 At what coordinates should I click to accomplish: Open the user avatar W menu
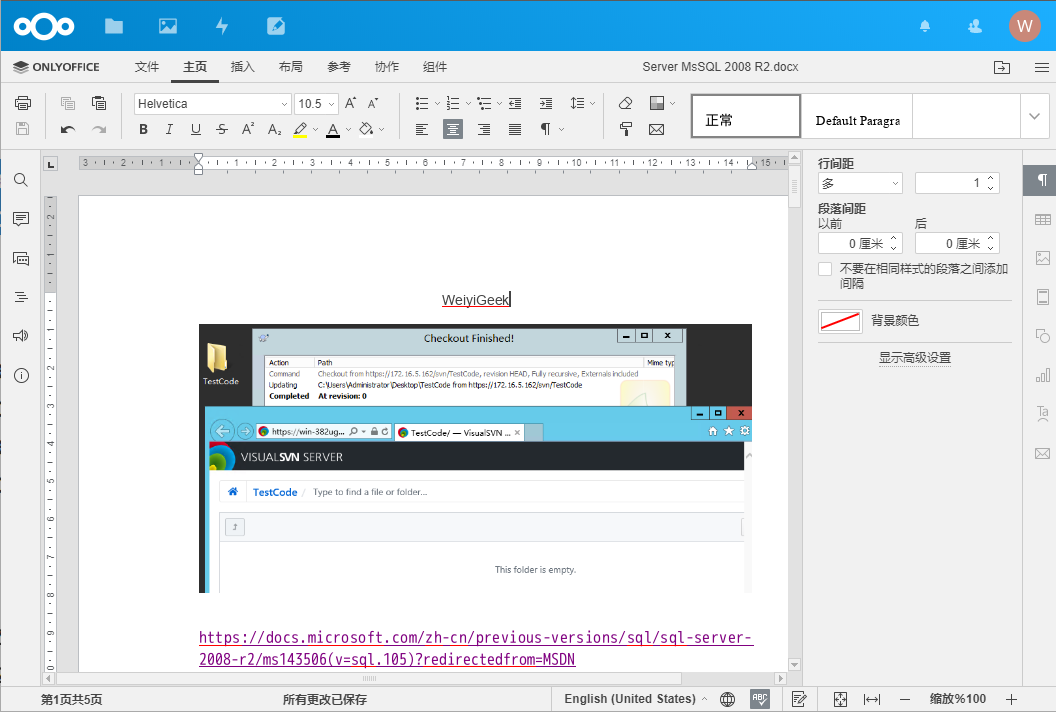coord(1024,26)
